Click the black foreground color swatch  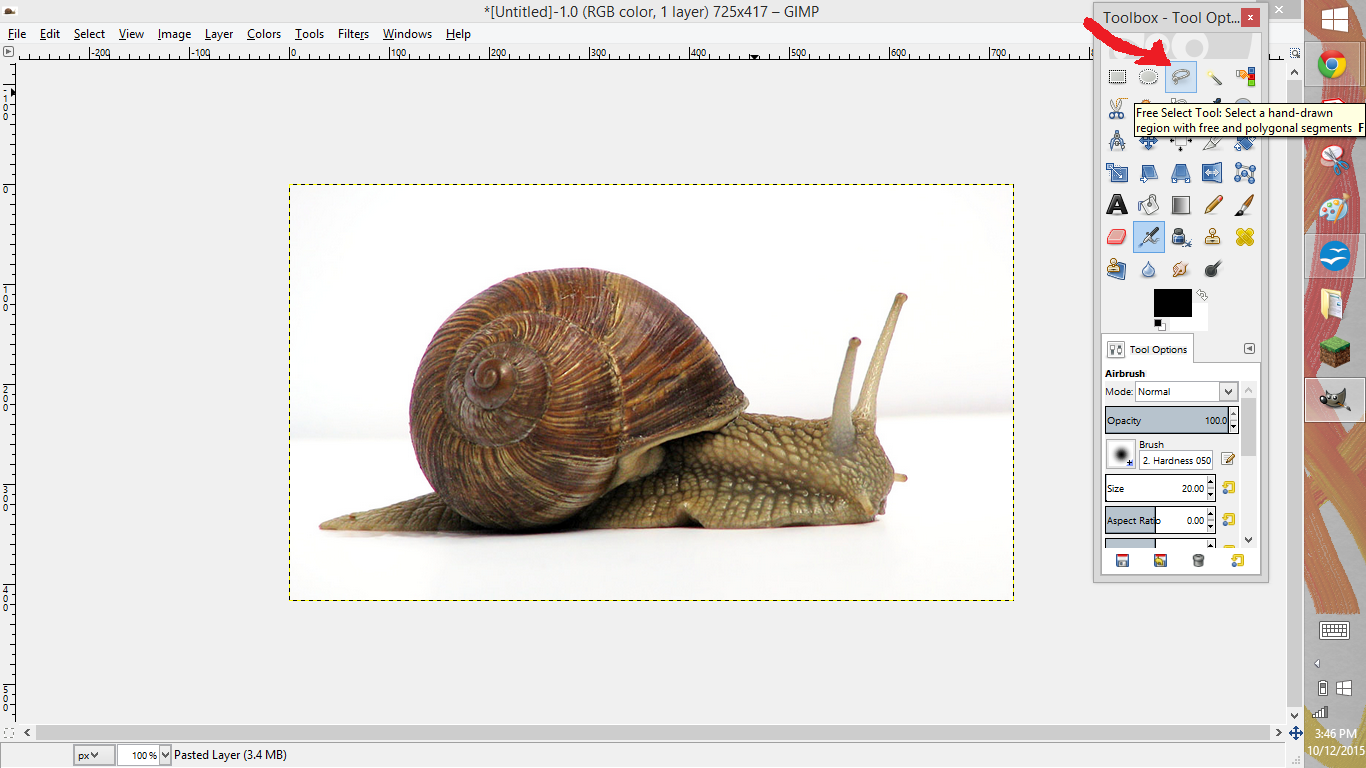(1172, 303)
